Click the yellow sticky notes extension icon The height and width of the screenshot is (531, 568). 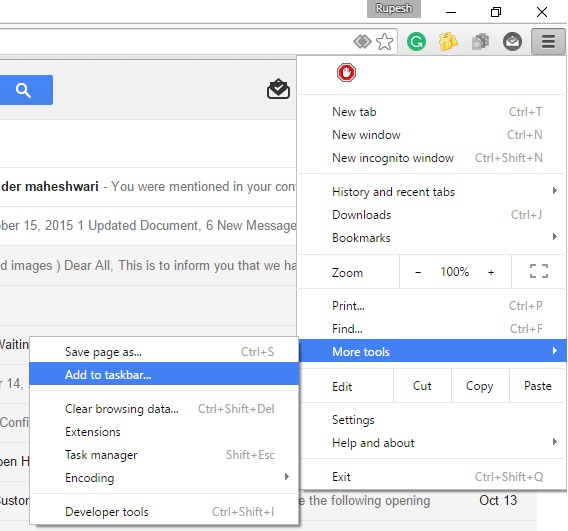(x=448, y=41)
